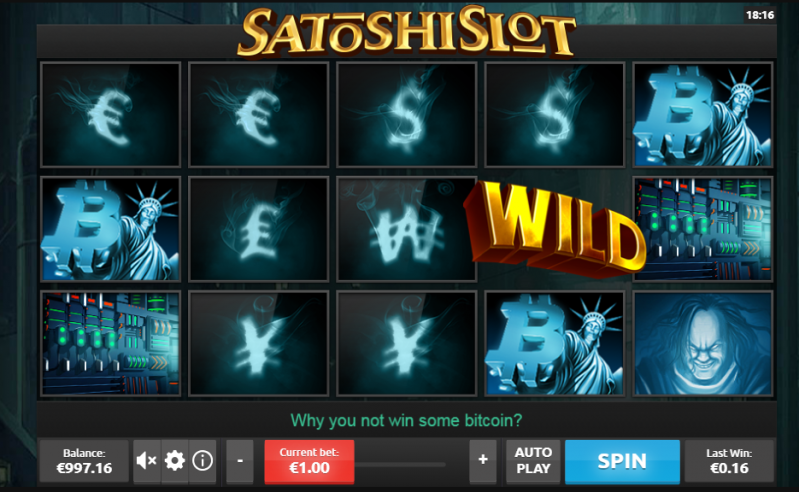Click the Won currency symbol tile
This screenshot has height=492, width=799.
(407, 229)
